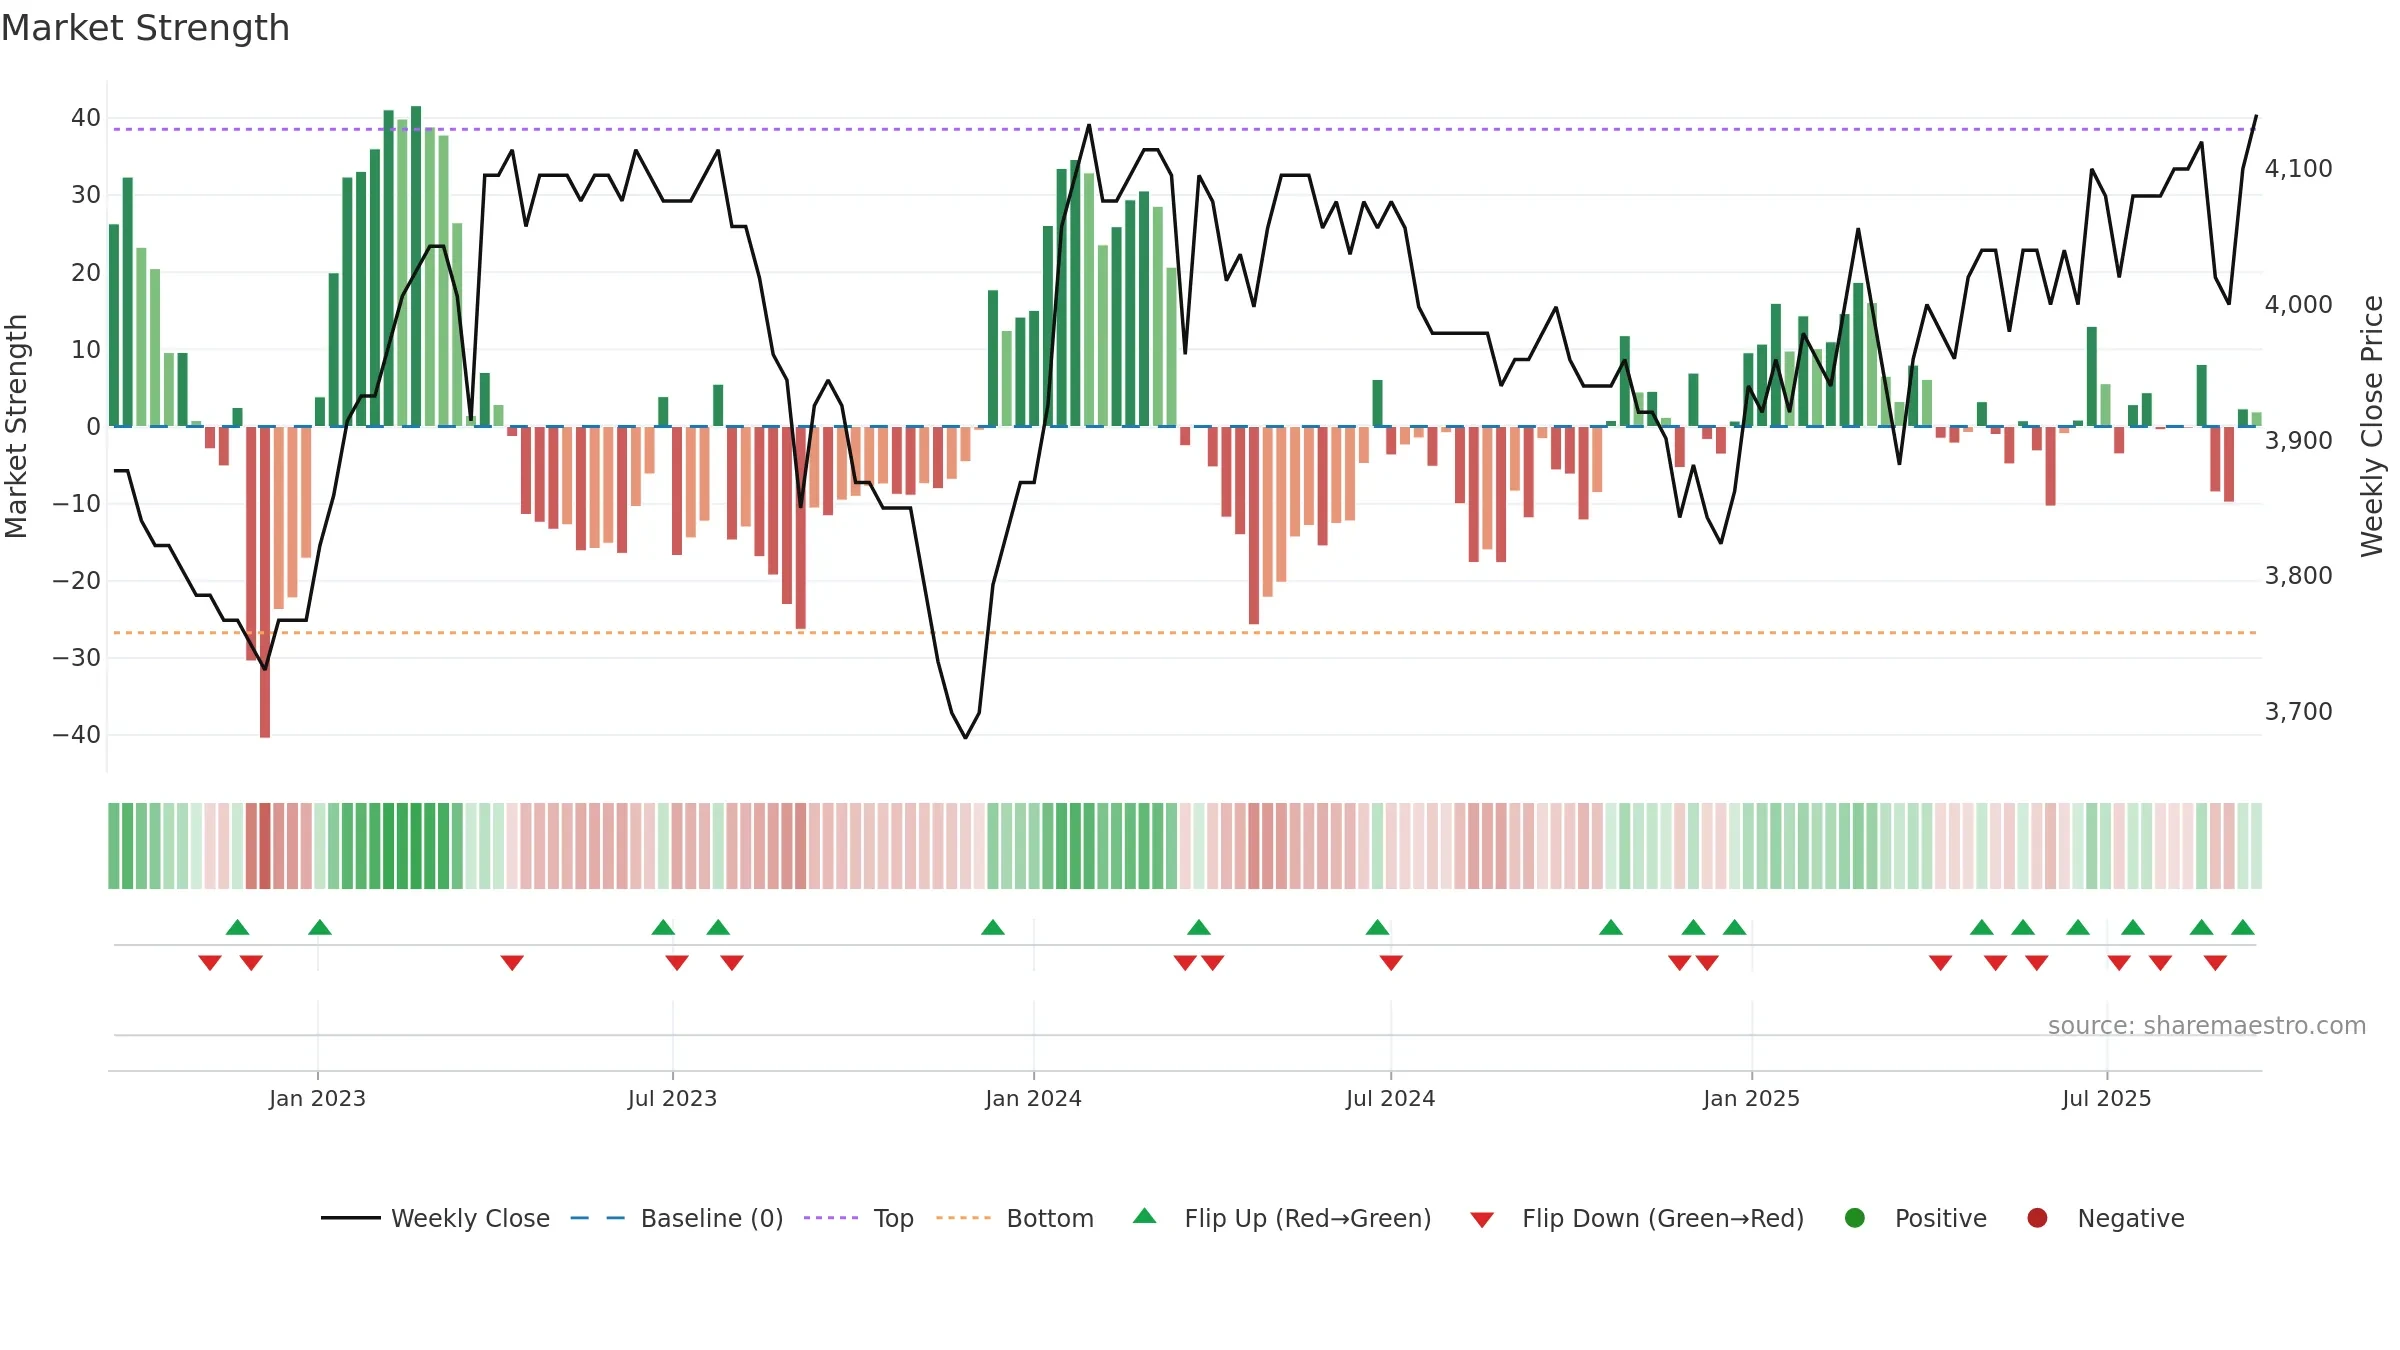The height and width of the screenshot is (1350, 2400).
Task: Select the Negative legend entry
Action: 2105,1218
